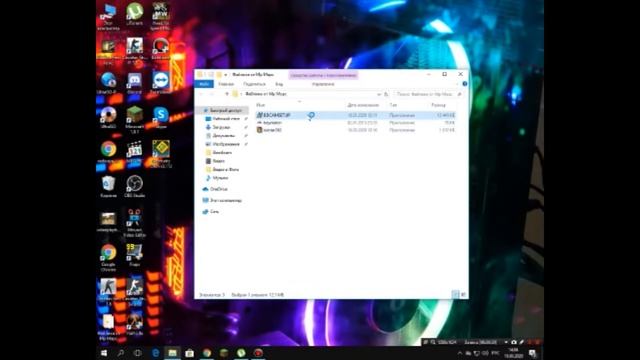This screenshot has width=640, height=360.
Task: Select the second file in the list
Action: point(356,122)
